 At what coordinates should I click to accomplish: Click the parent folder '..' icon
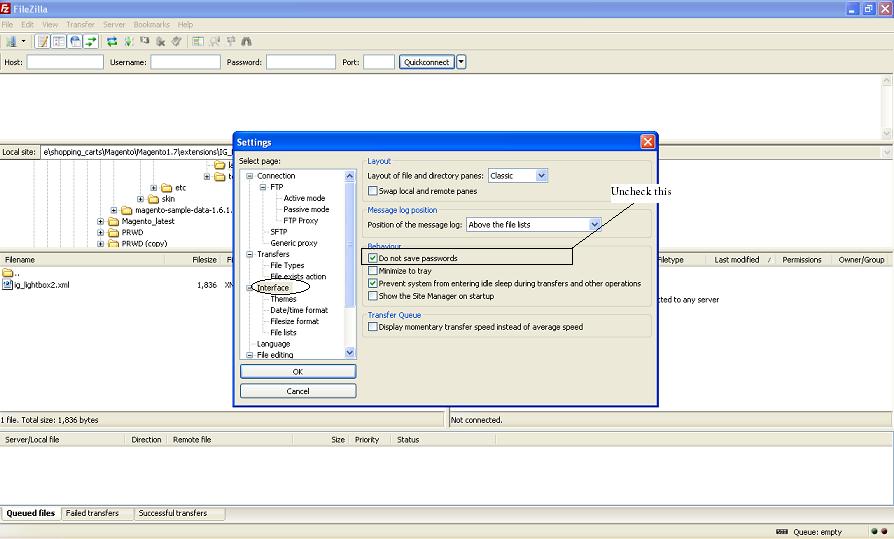7,273
